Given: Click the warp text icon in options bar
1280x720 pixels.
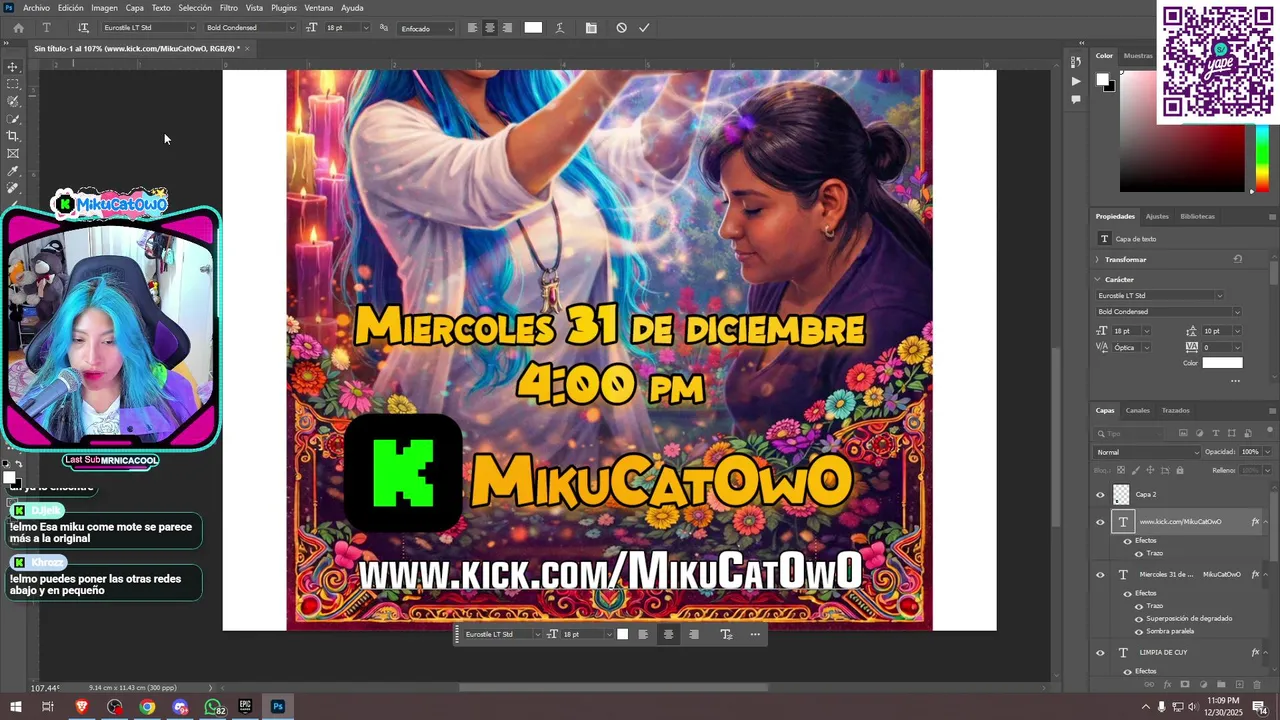Looking at the screenshot, I should click(559, 28).
